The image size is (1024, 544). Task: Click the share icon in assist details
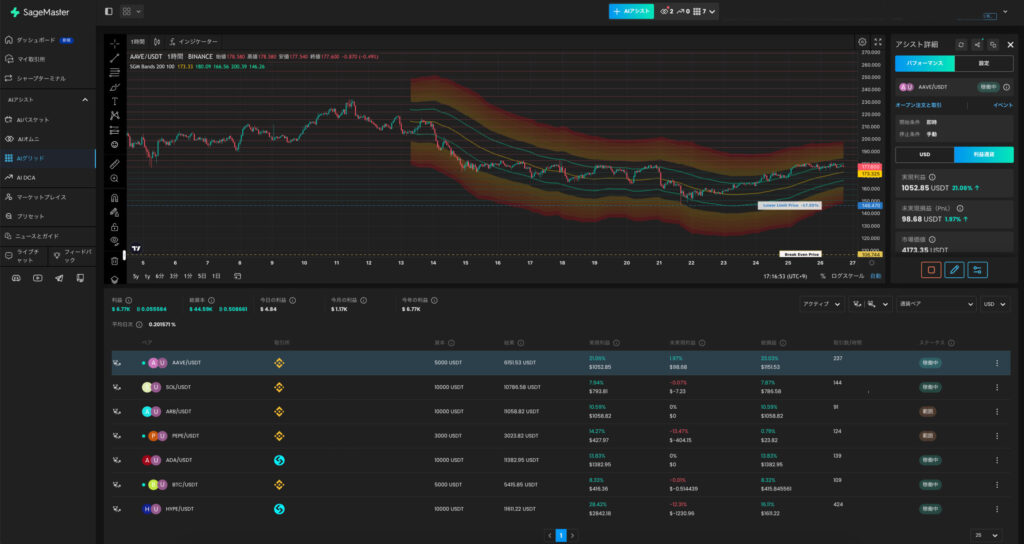(x=977, y=45)
